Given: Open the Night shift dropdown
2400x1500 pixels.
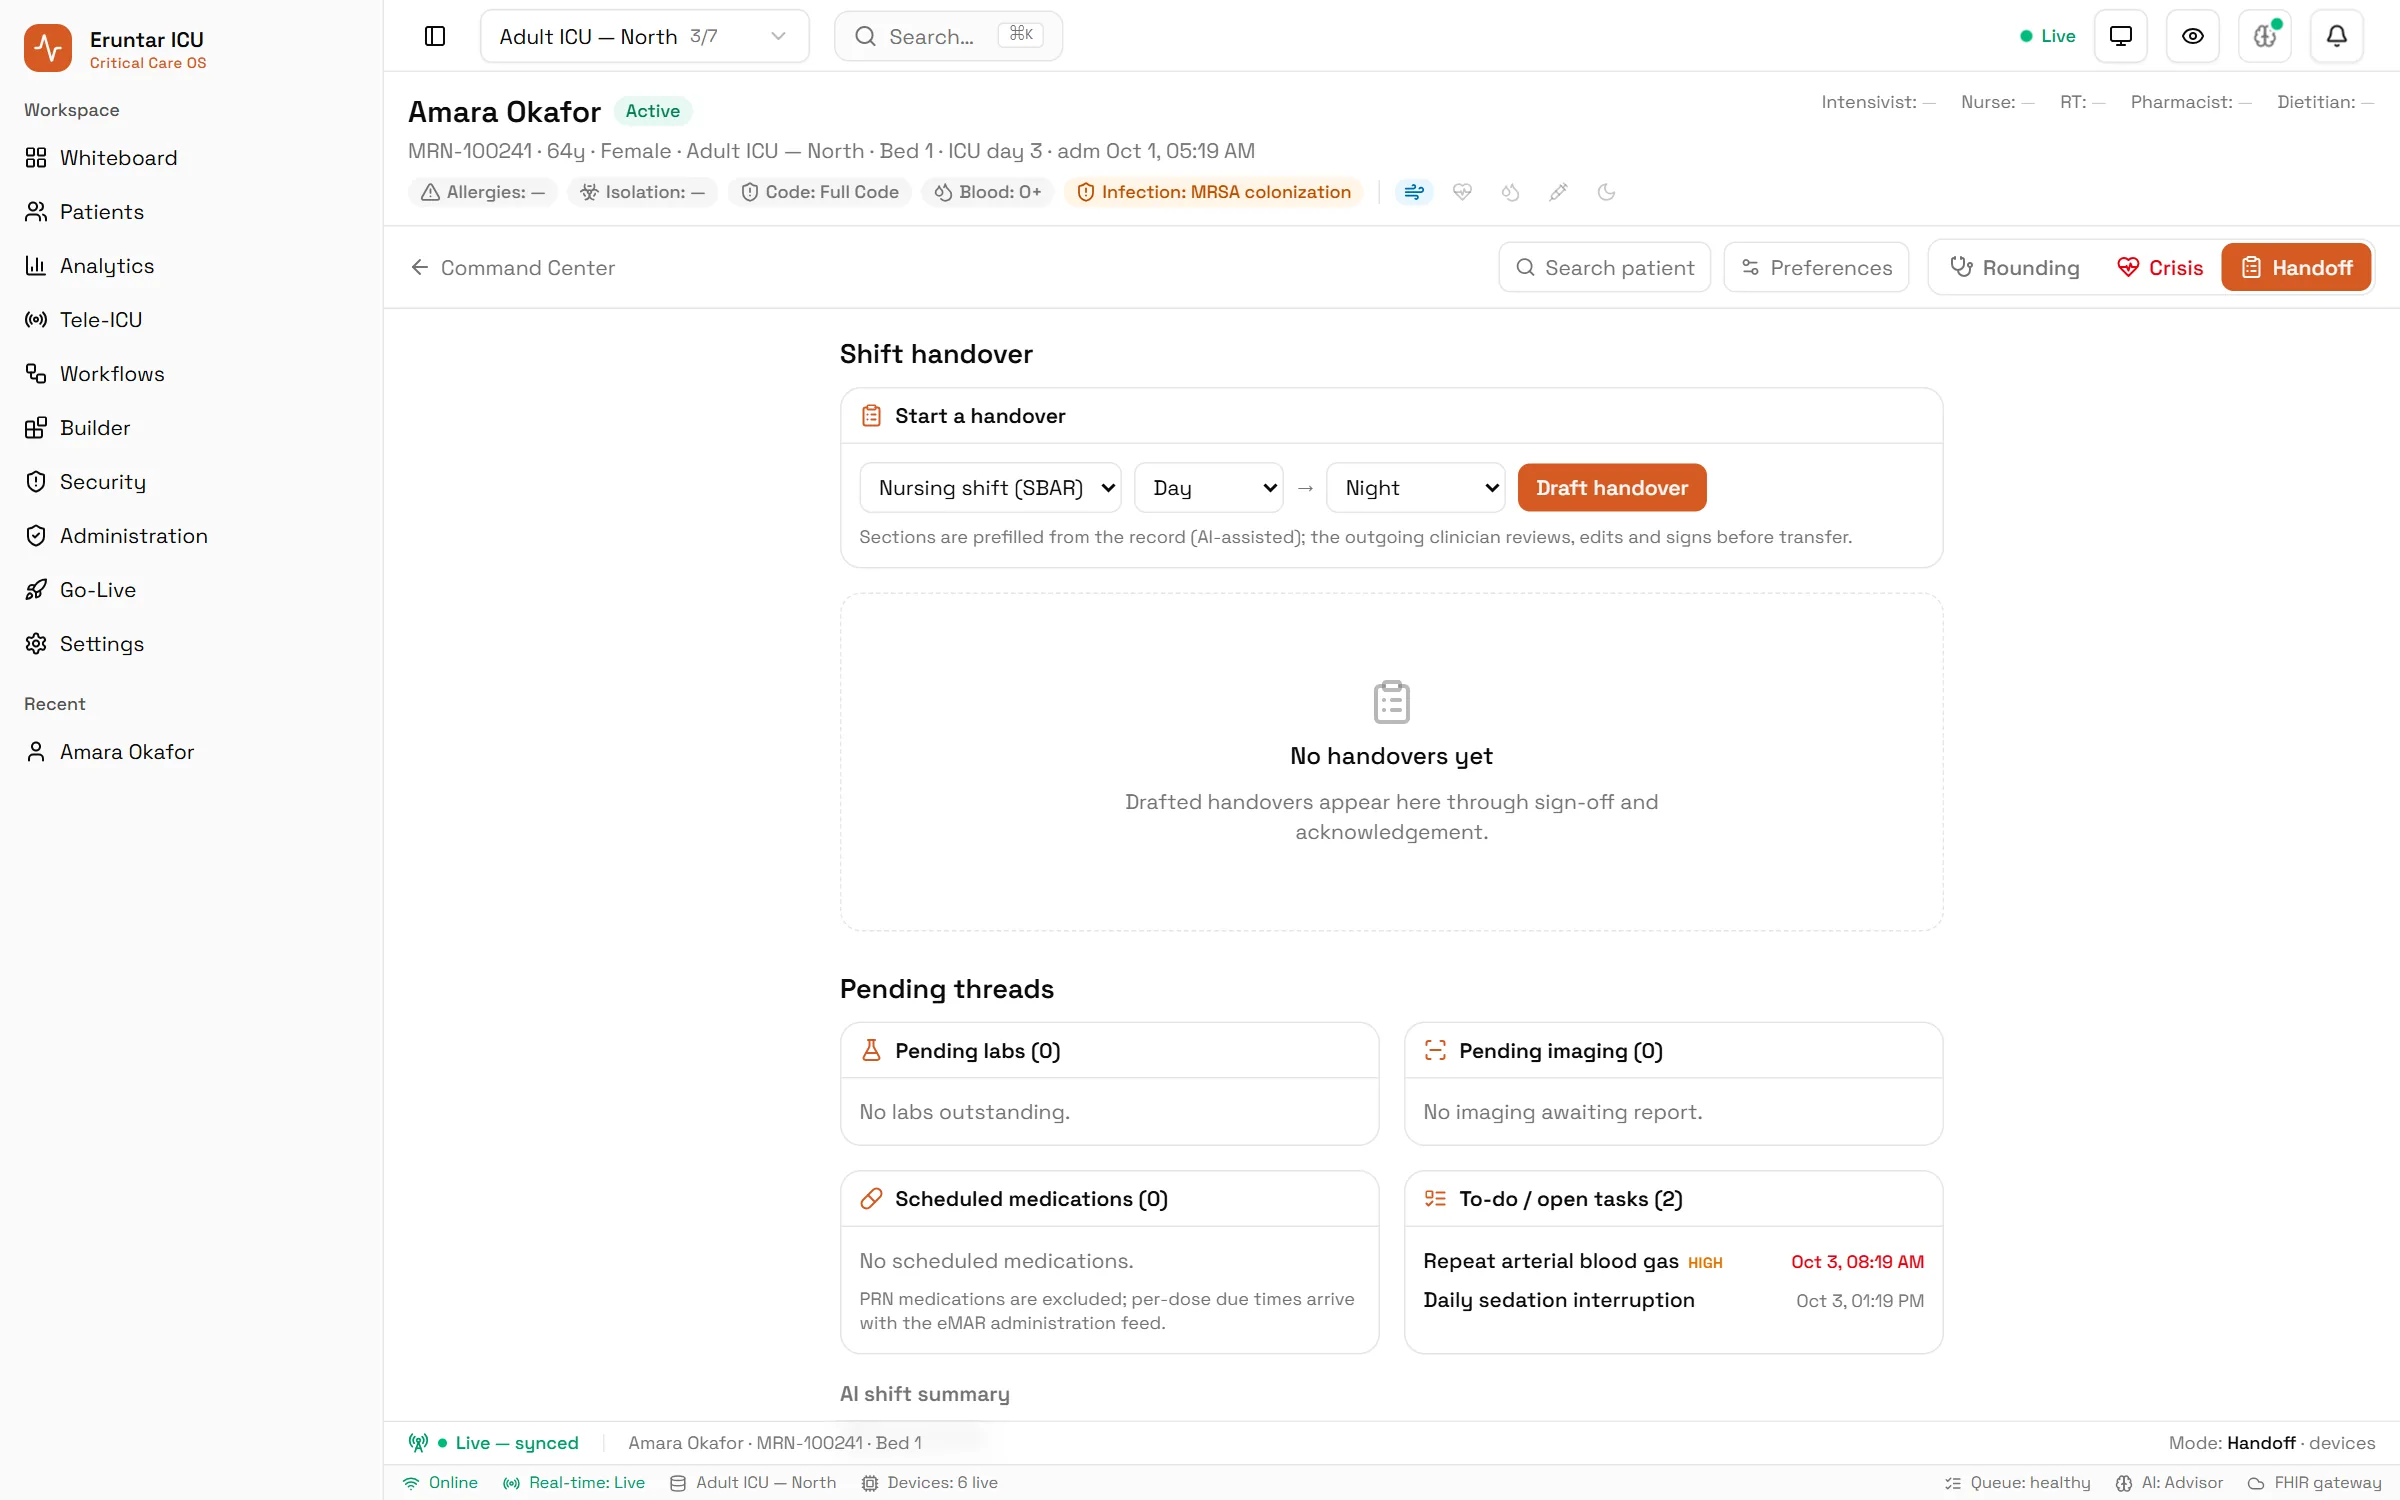Looking at the screenshot, I should tap(1415, 488).
